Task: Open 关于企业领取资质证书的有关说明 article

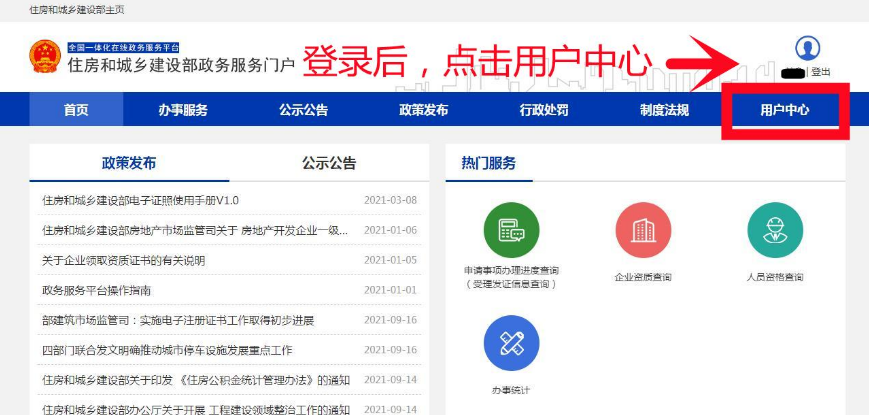Action: 123,260
